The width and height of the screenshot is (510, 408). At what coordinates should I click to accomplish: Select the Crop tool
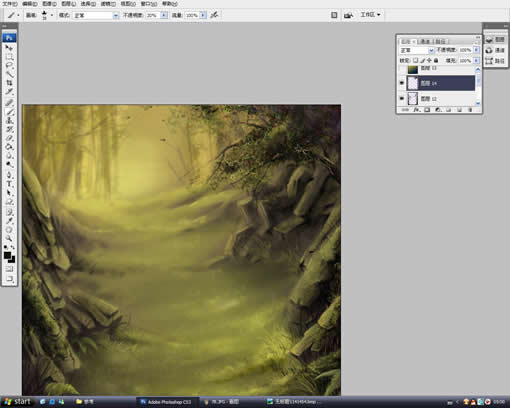click(9, 83)
